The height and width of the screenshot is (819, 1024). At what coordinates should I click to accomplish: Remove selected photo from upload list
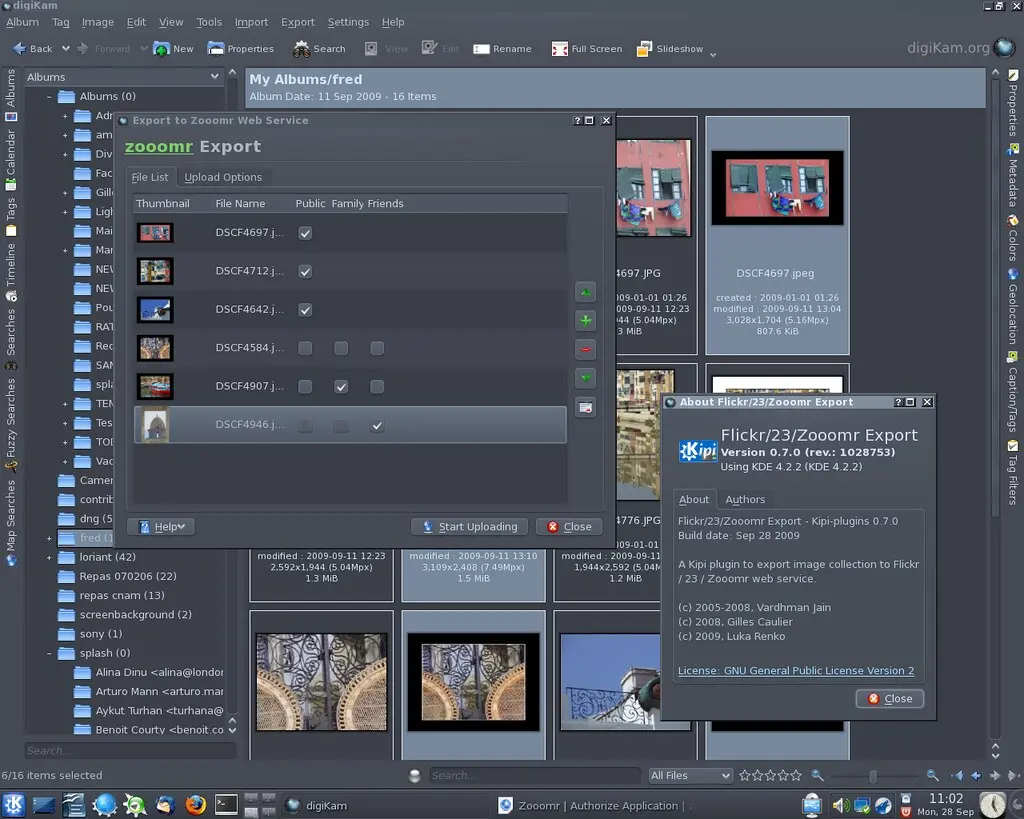click(585, 349)
